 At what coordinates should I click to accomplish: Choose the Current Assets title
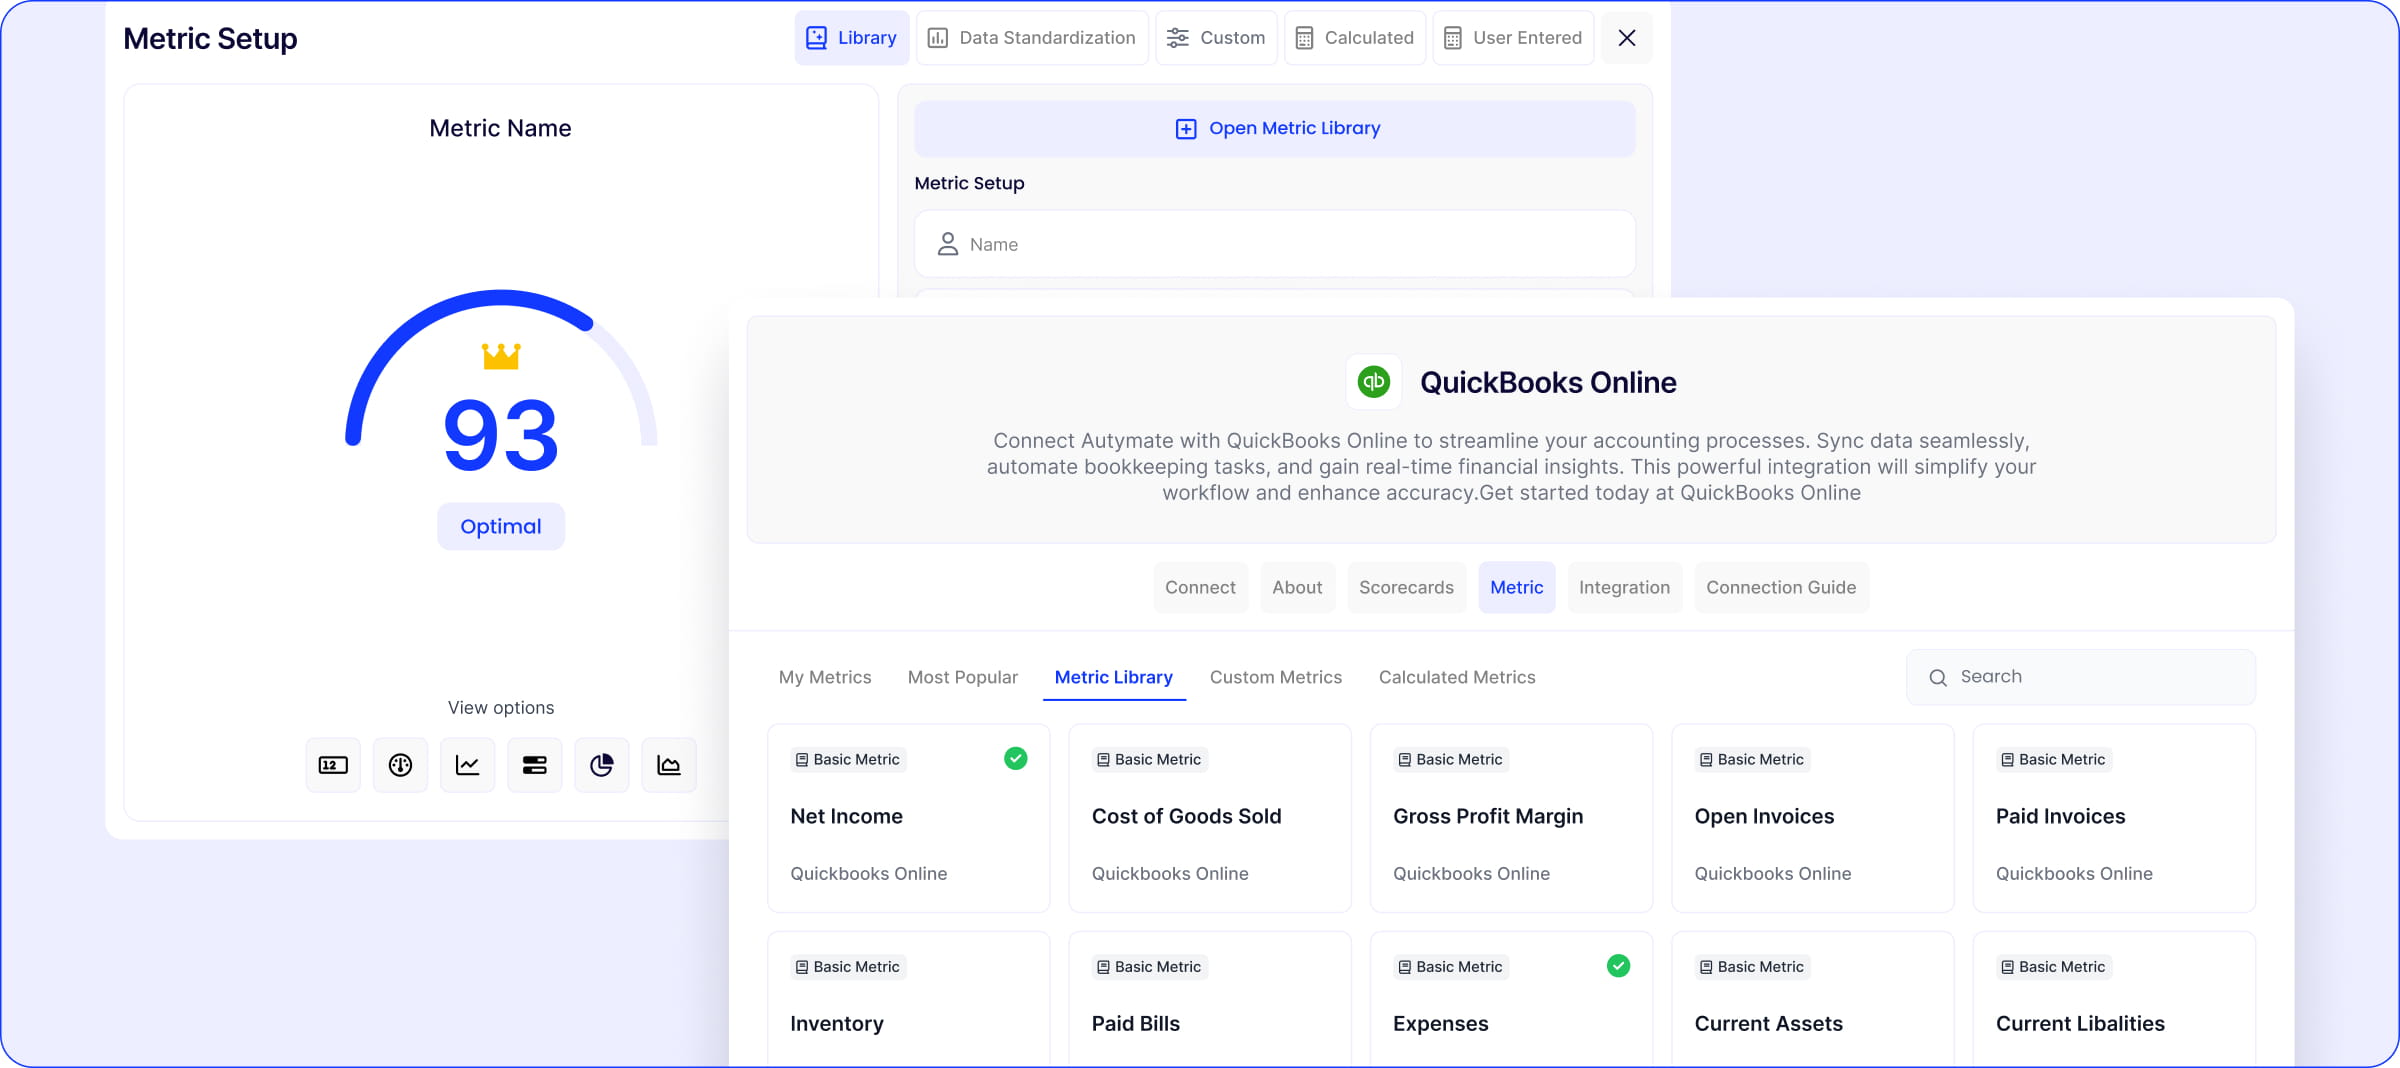tap(1769, 1023)
